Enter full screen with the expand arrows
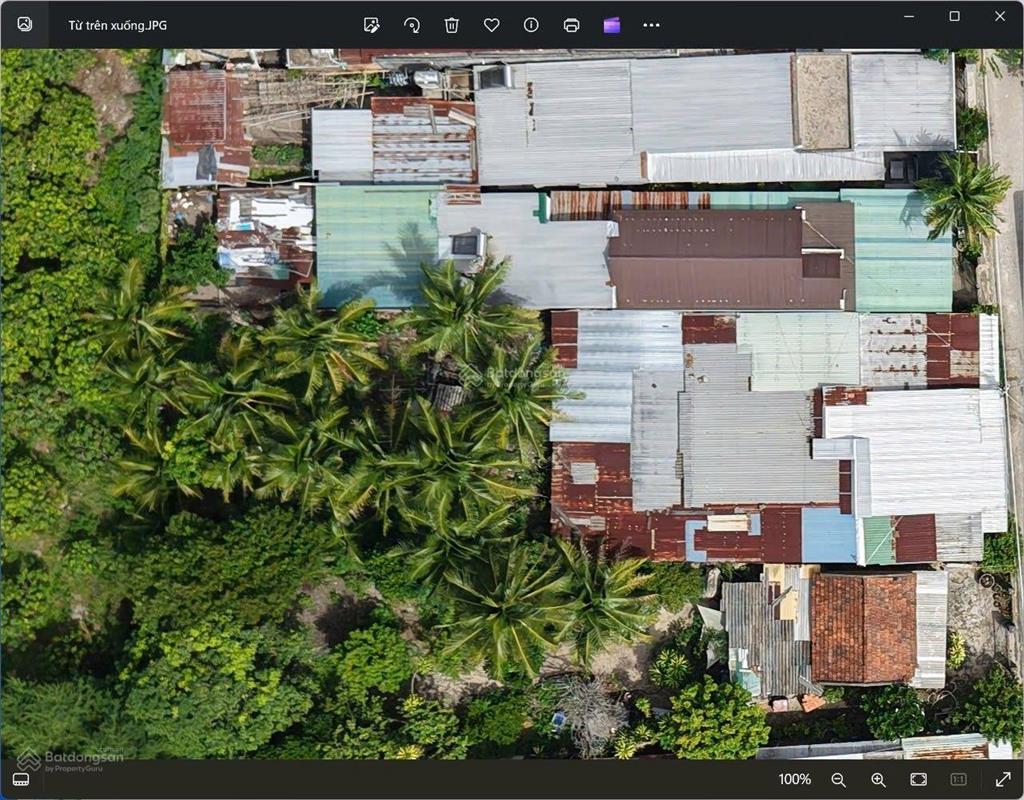Screen dimensions: 1024x800 pyautogui.click(x=1003, y=780)
